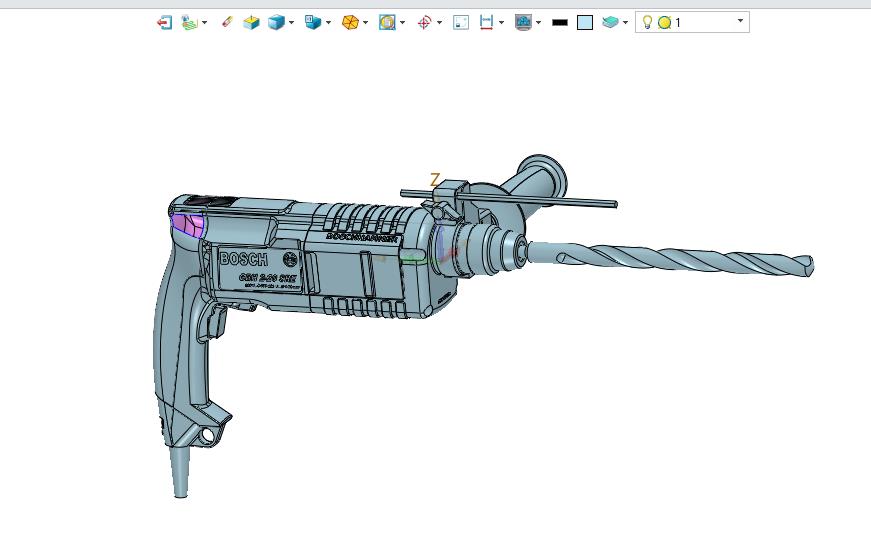Expand the blue cube view dropdown arrow

pos(291,22)
